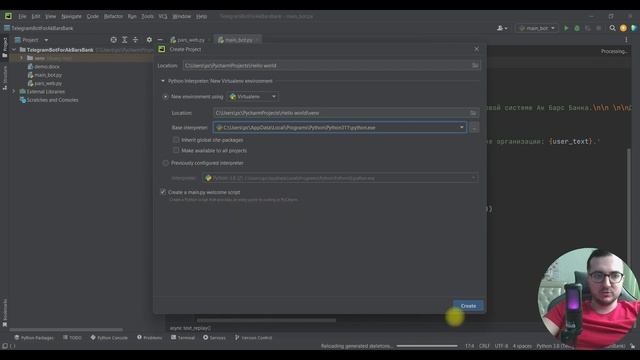Close the Create Project dialog
Image resolution: width=640 pixels, height=360 pixels.
point(476,49)
